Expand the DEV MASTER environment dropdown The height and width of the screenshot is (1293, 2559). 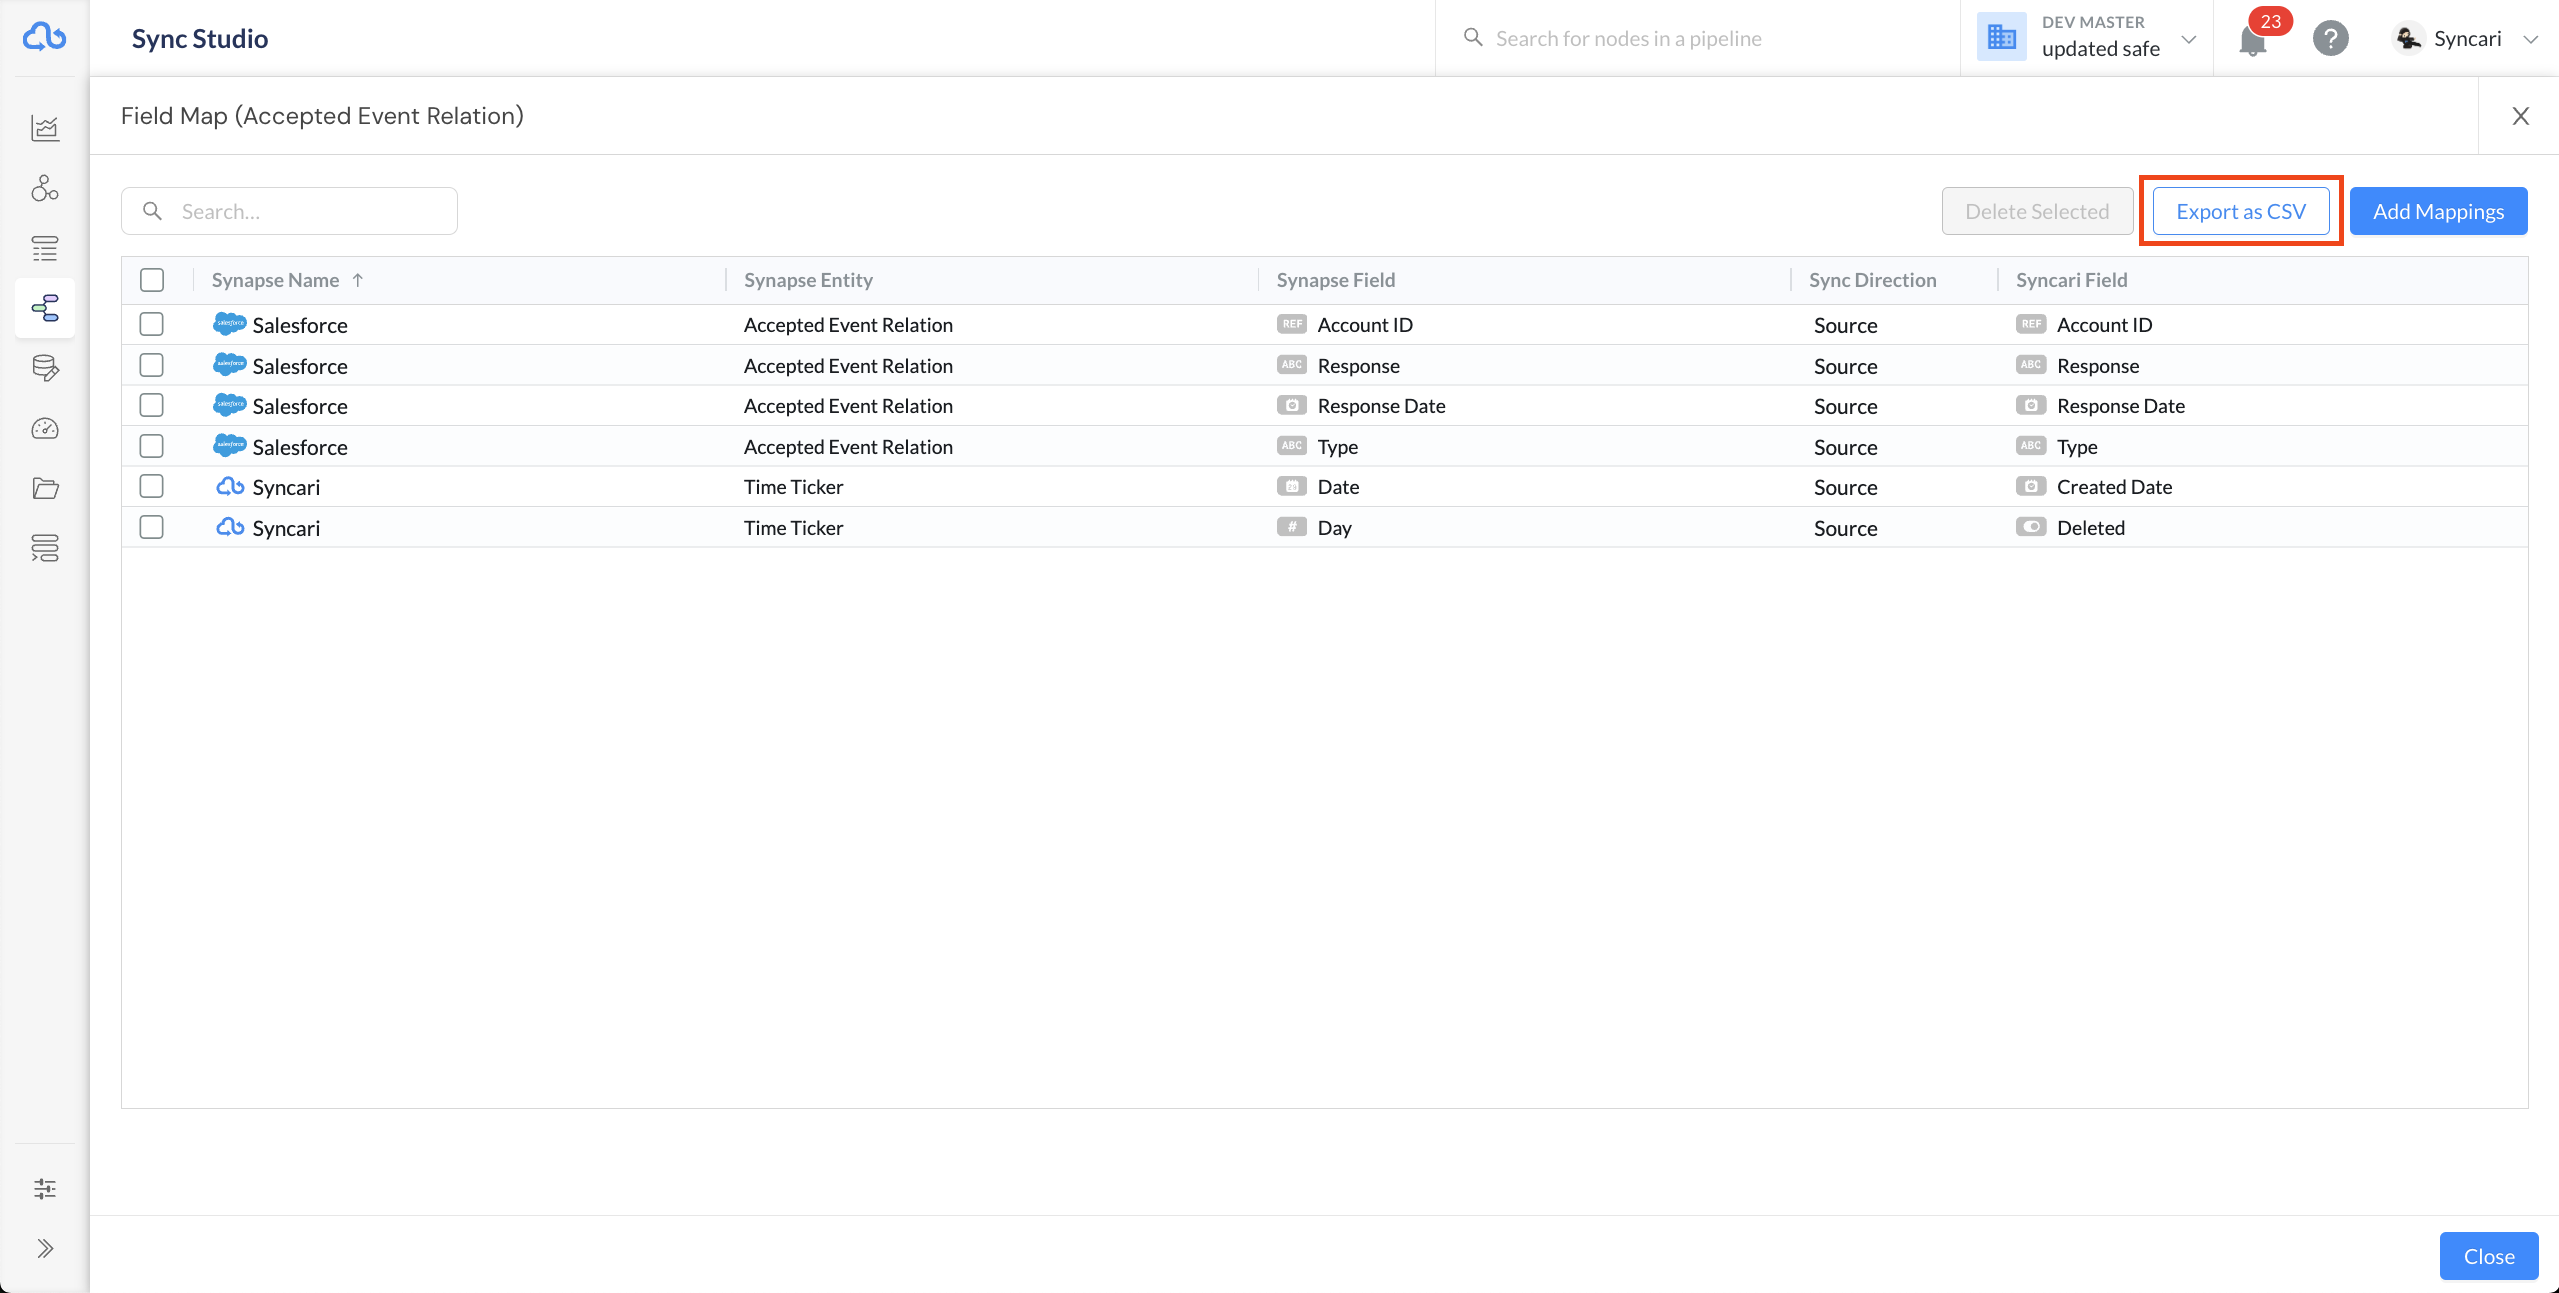tap(2189, 39)
